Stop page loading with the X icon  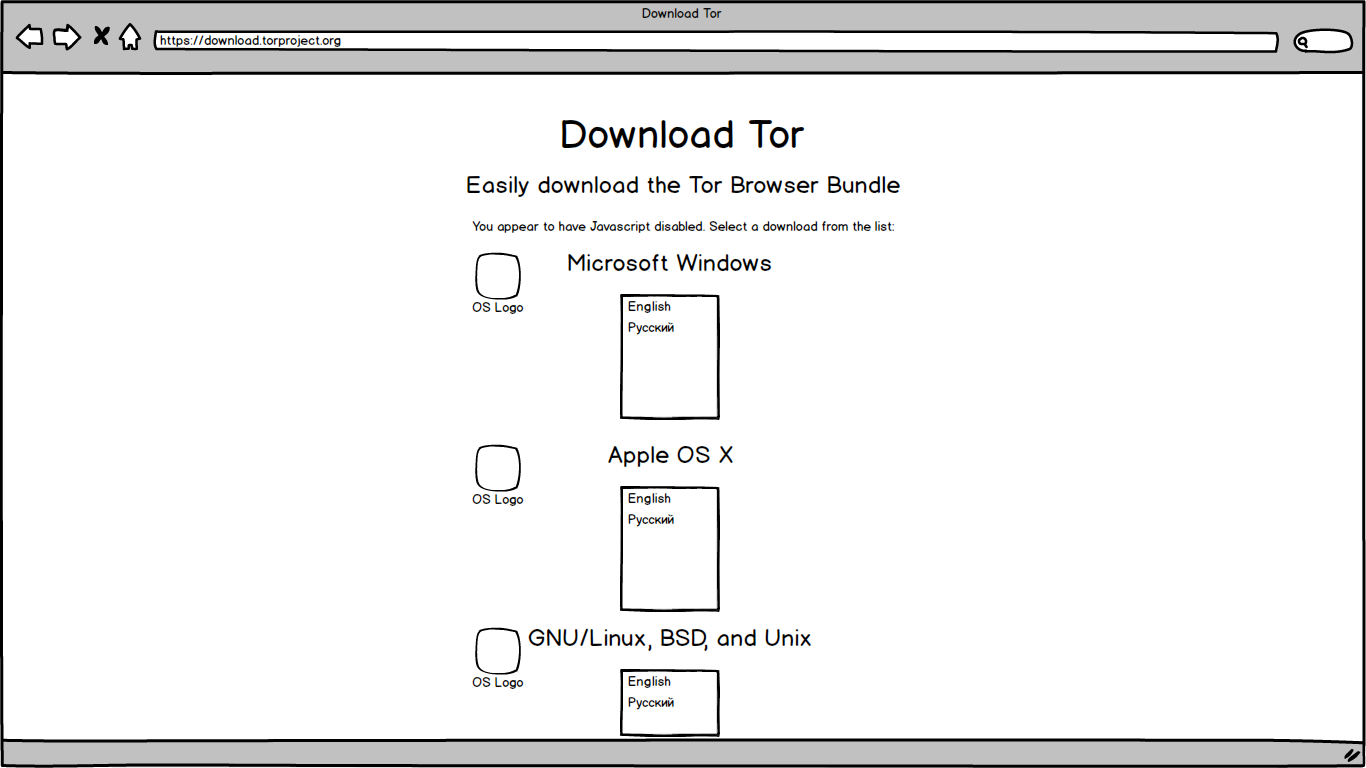click(x=101, y=37)
